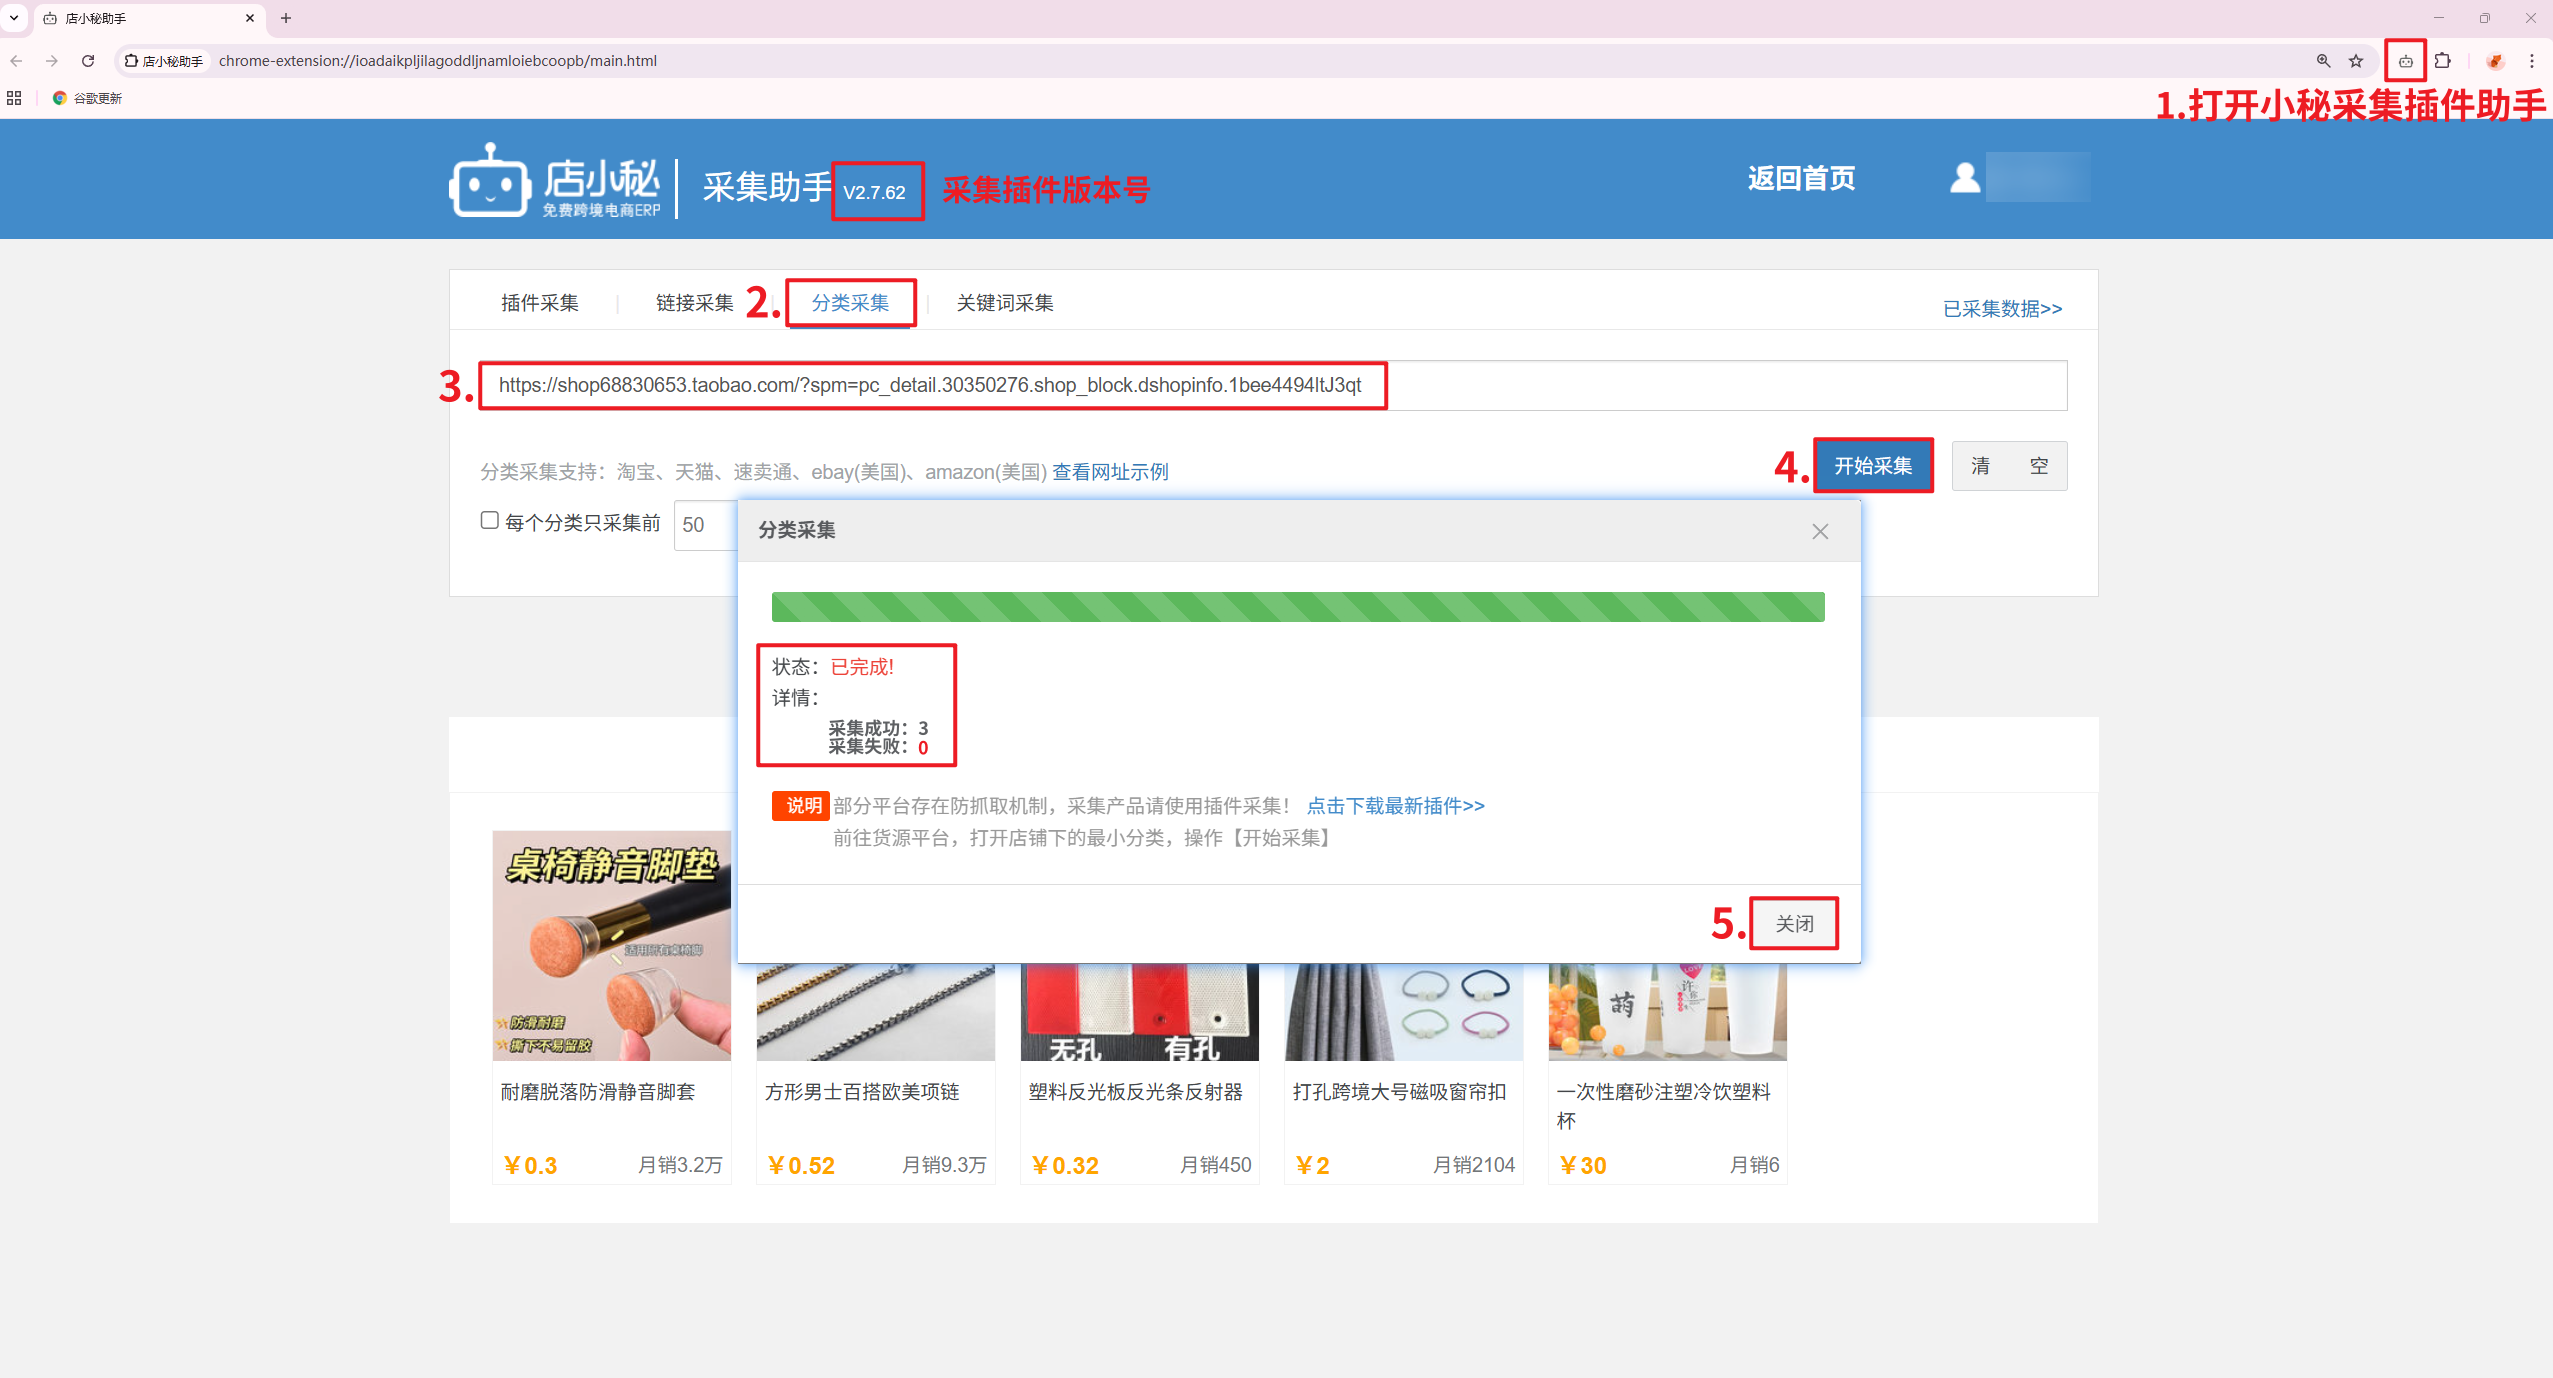Screen dimensions: 2553x1378
Task: Open the Chrome three-dot menu
Action: point(2532,61)
